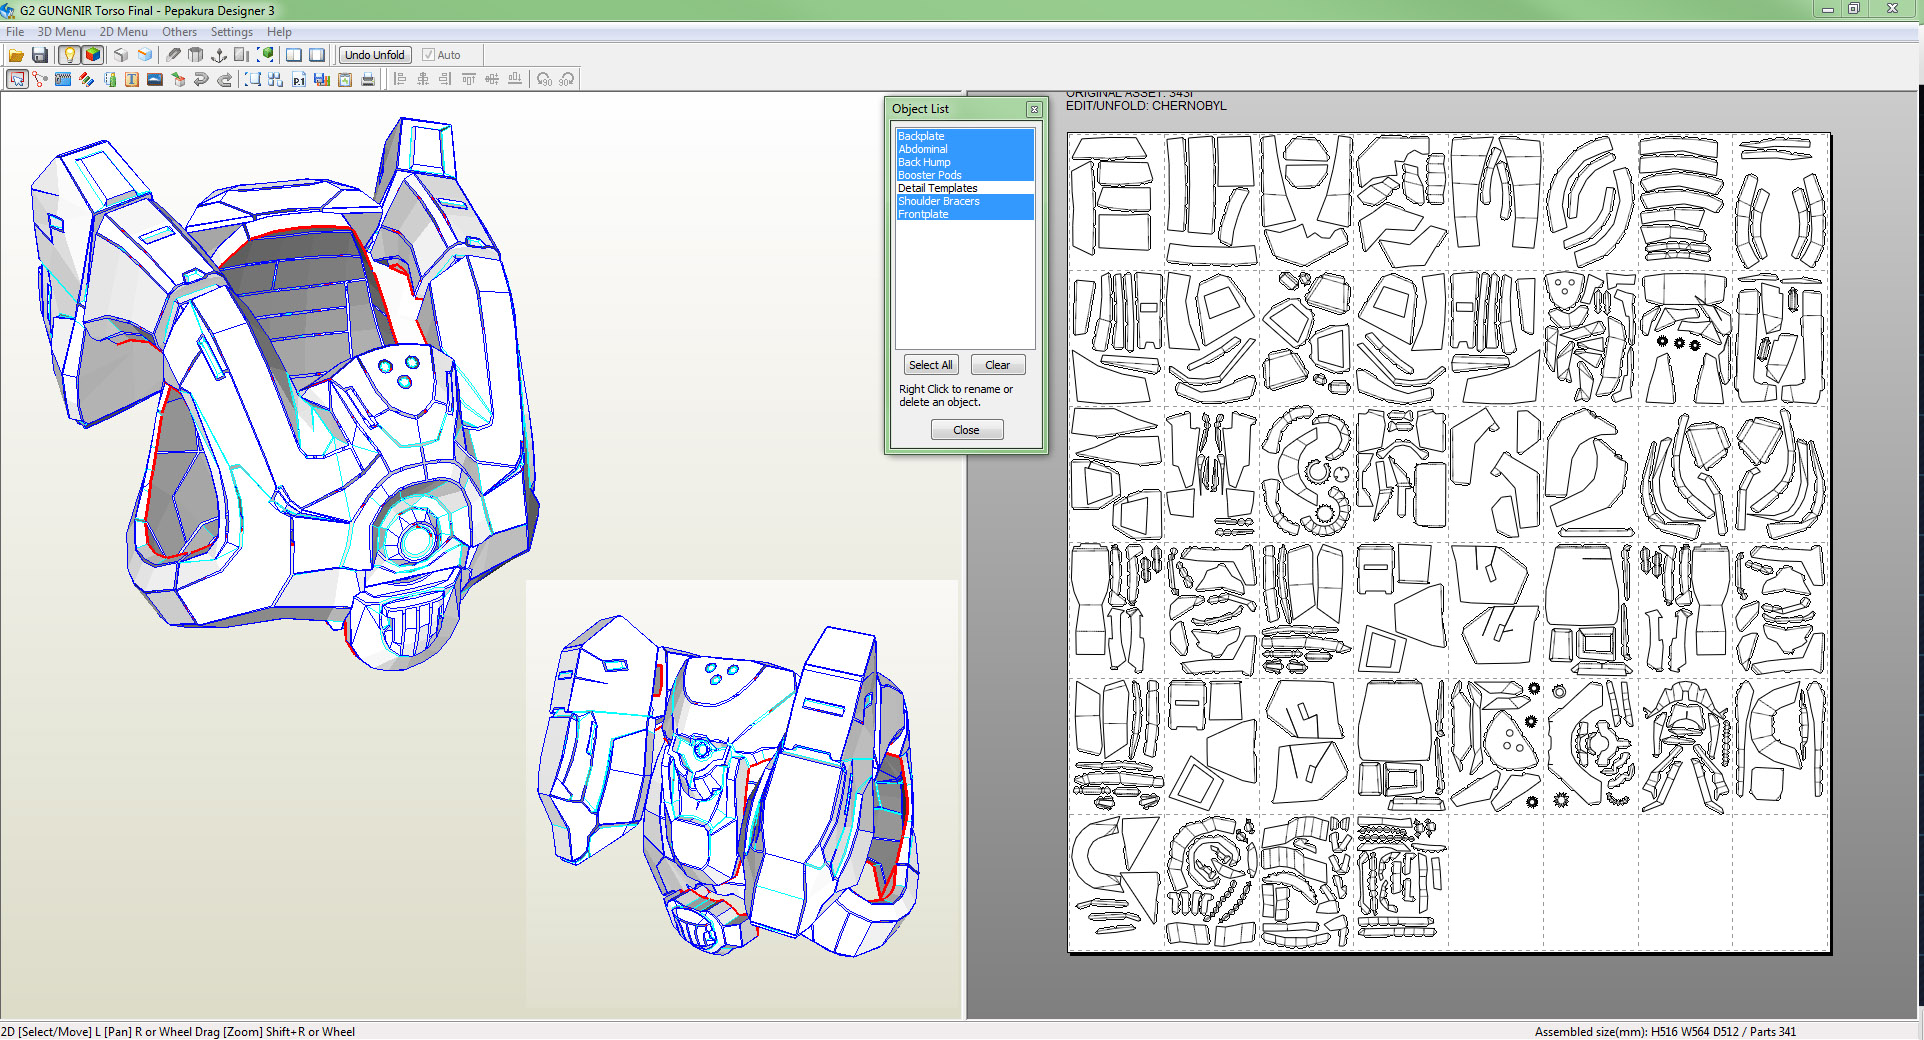Image resolution: width=1924 pixels, height=1040 pixels.
Task: Click the Open file folder icon
Action: point(17,55)
